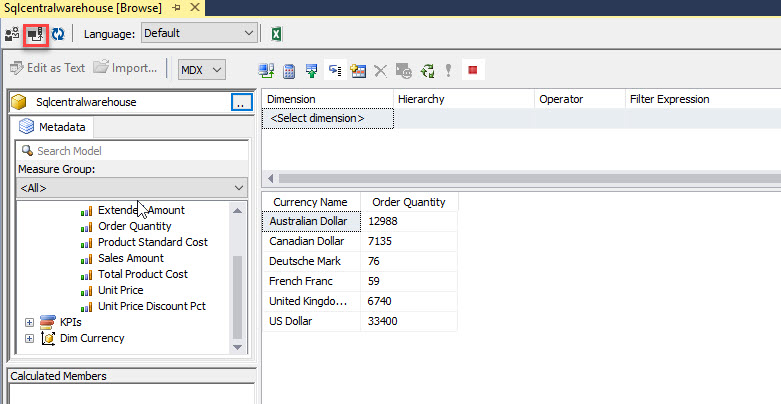Select the United Kingdo... cell
781x404 pixels.
pyautogui.click(x=311, y=301)
